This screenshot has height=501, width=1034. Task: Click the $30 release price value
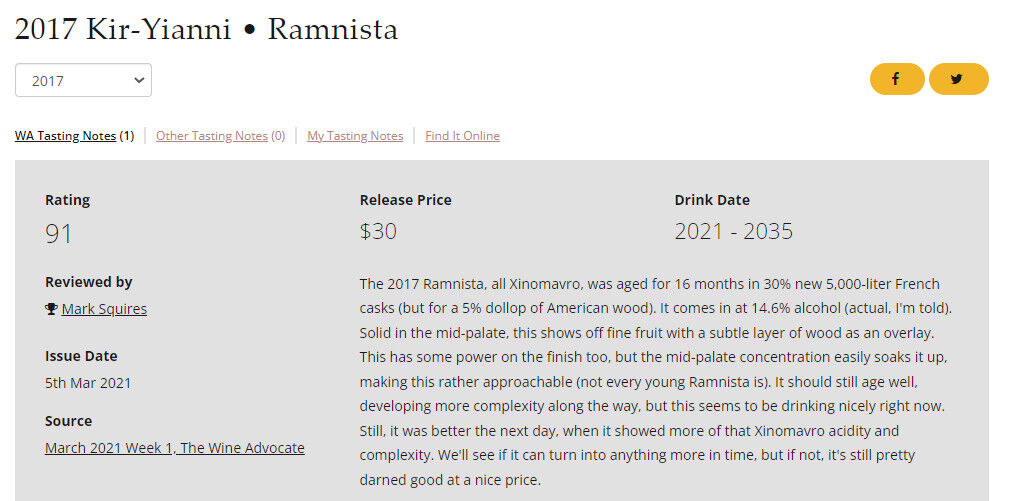coord(378,232)
